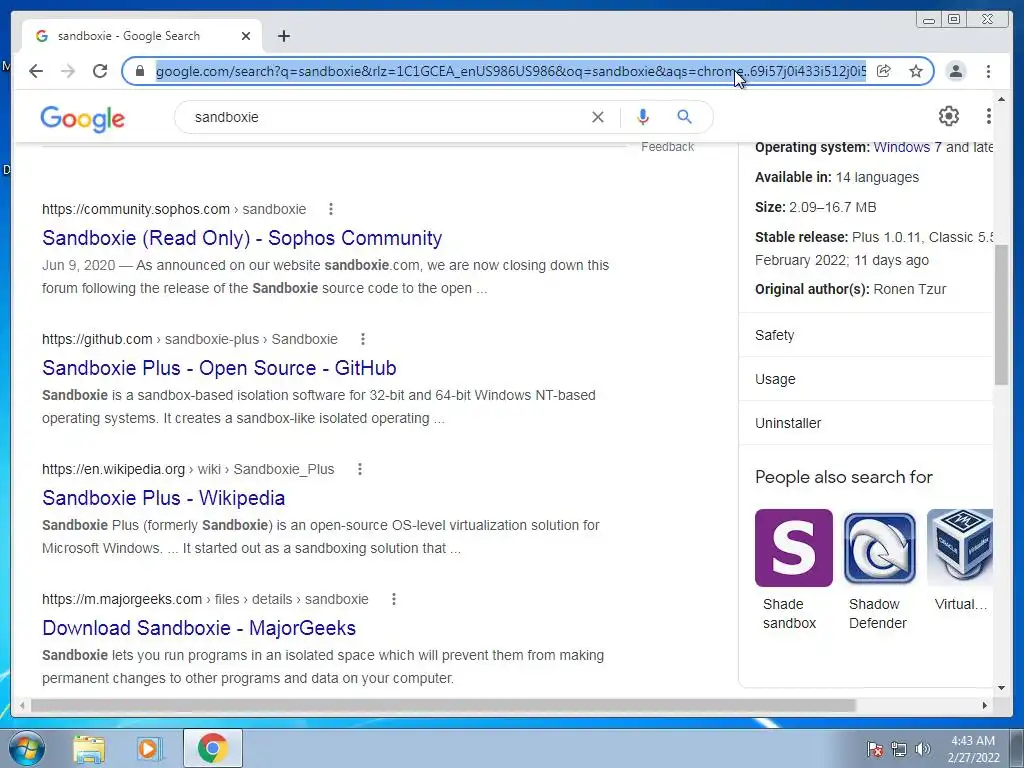
Task: Expand the Uninstaller section
Action: [865, 423]
